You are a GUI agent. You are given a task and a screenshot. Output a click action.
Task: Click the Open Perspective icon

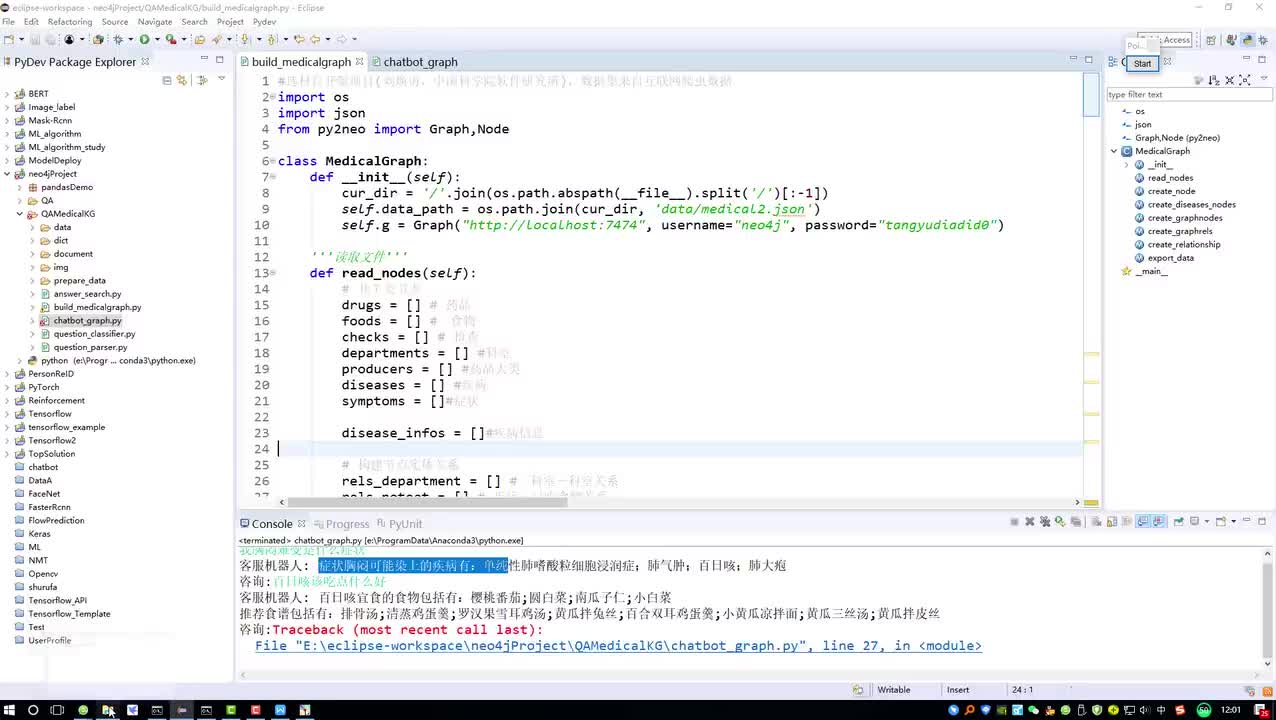click(1211, 40)
